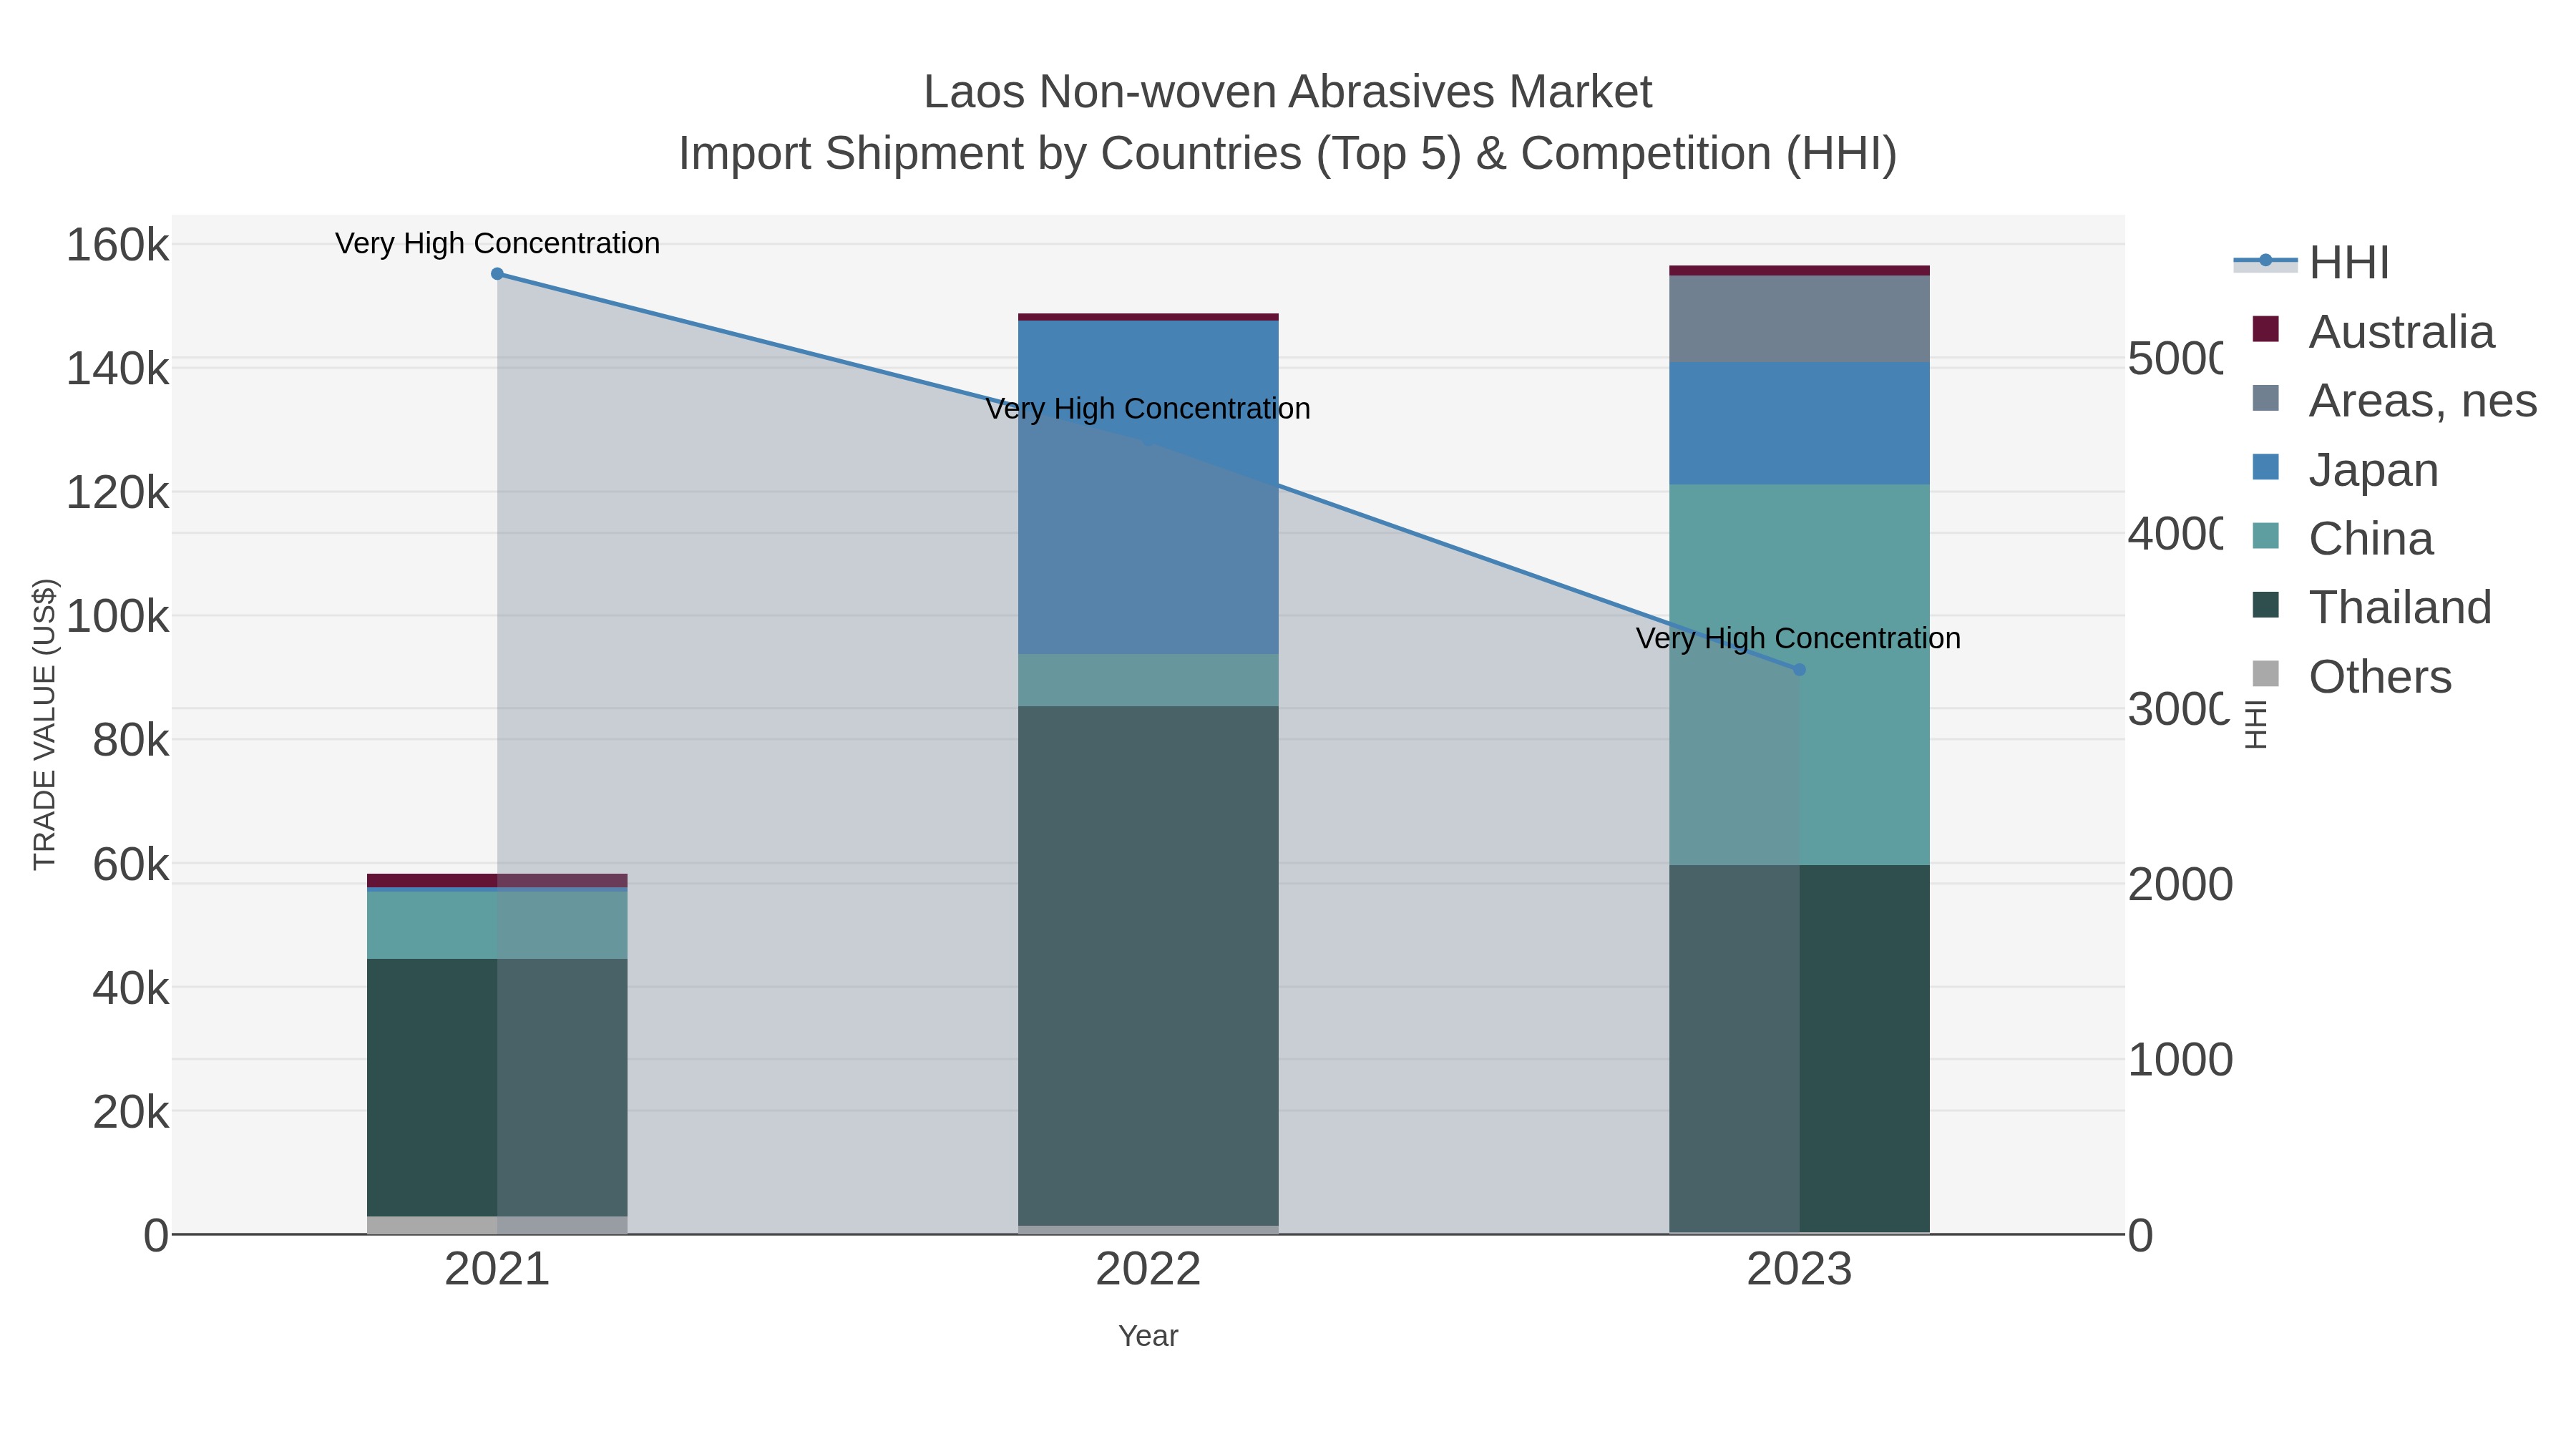Click the Import Shipment by Countries subtitle
The height and width of the screenshot is (1449, 2576).
click(1288, 154)
